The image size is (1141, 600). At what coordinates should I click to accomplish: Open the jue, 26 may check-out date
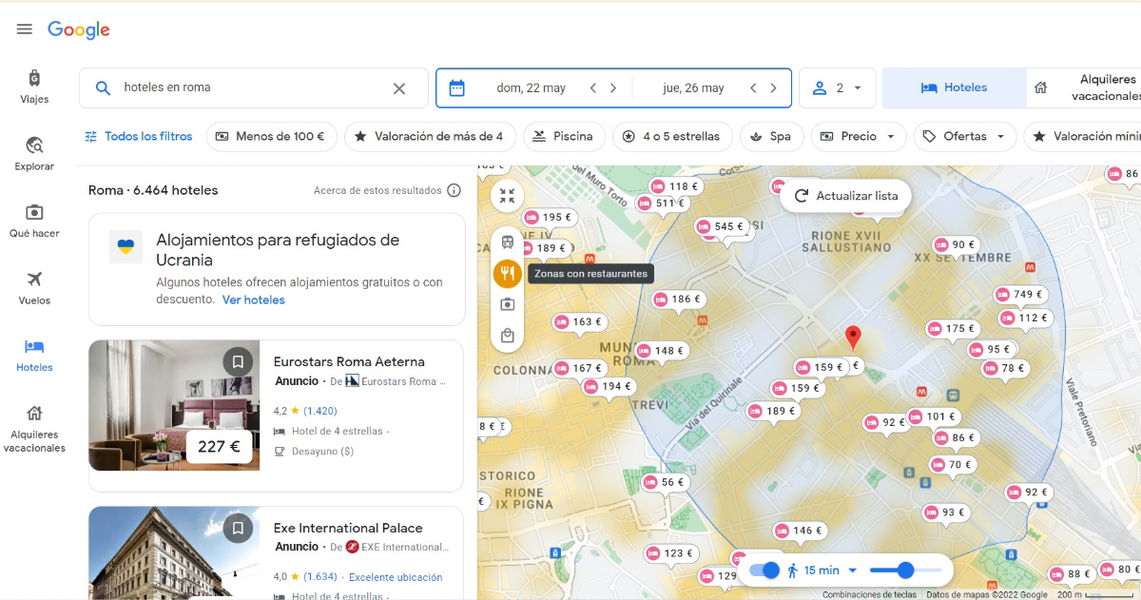click(x=693, y=88)
